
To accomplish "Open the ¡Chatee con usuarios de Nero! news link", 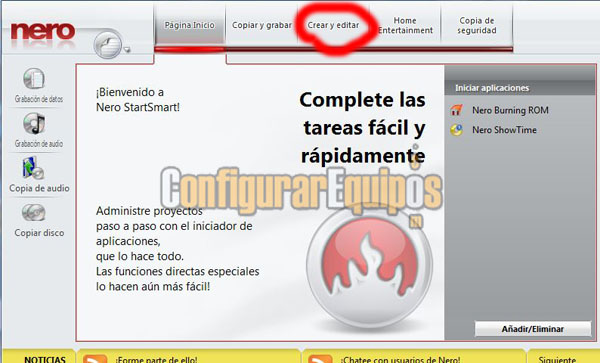I will (x=400, y=360).
